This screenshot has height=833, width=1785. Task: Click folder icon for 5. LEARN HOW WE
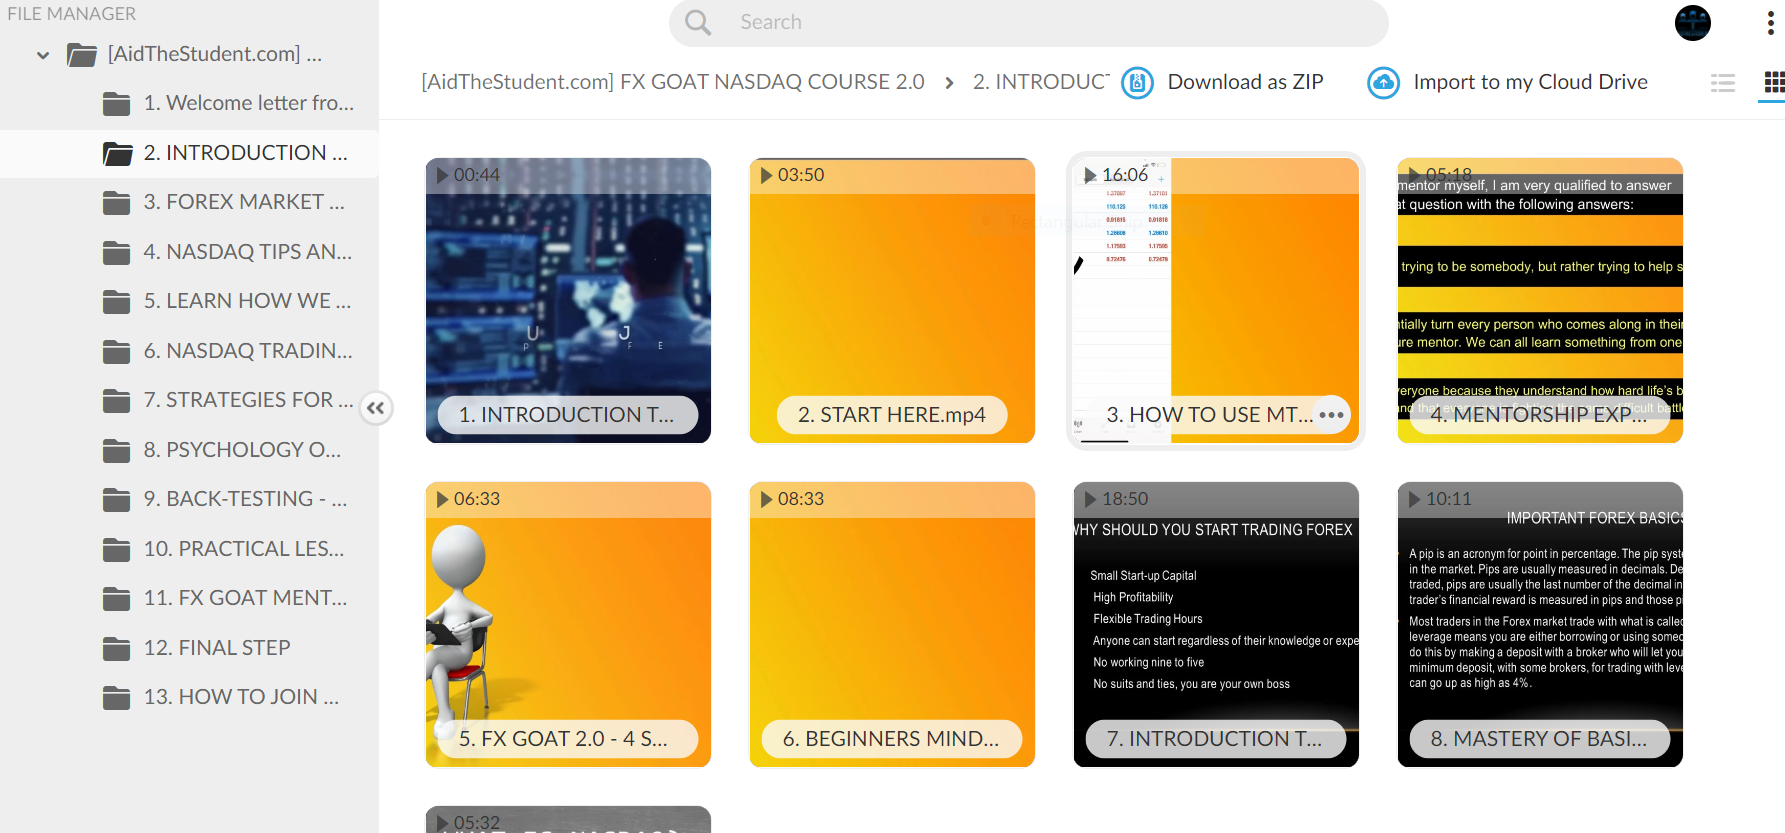point(117,302)
